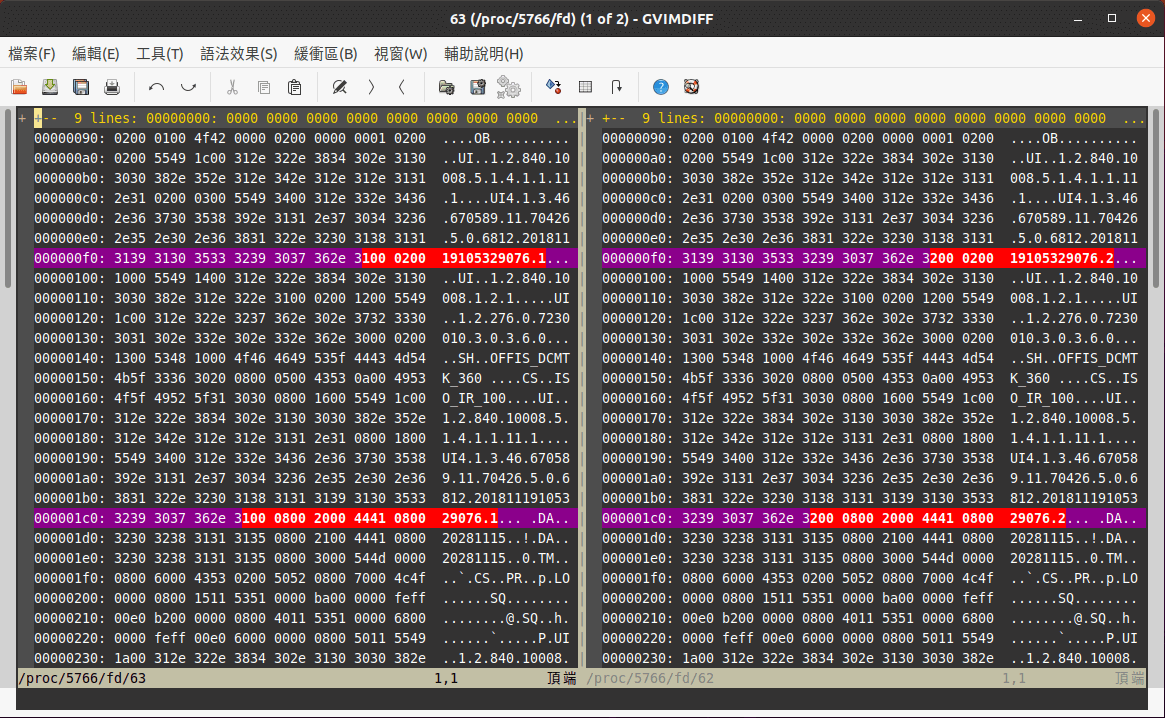Click the window title bar text
Viewport: 1165px width, 718px height.
[582, 19]
